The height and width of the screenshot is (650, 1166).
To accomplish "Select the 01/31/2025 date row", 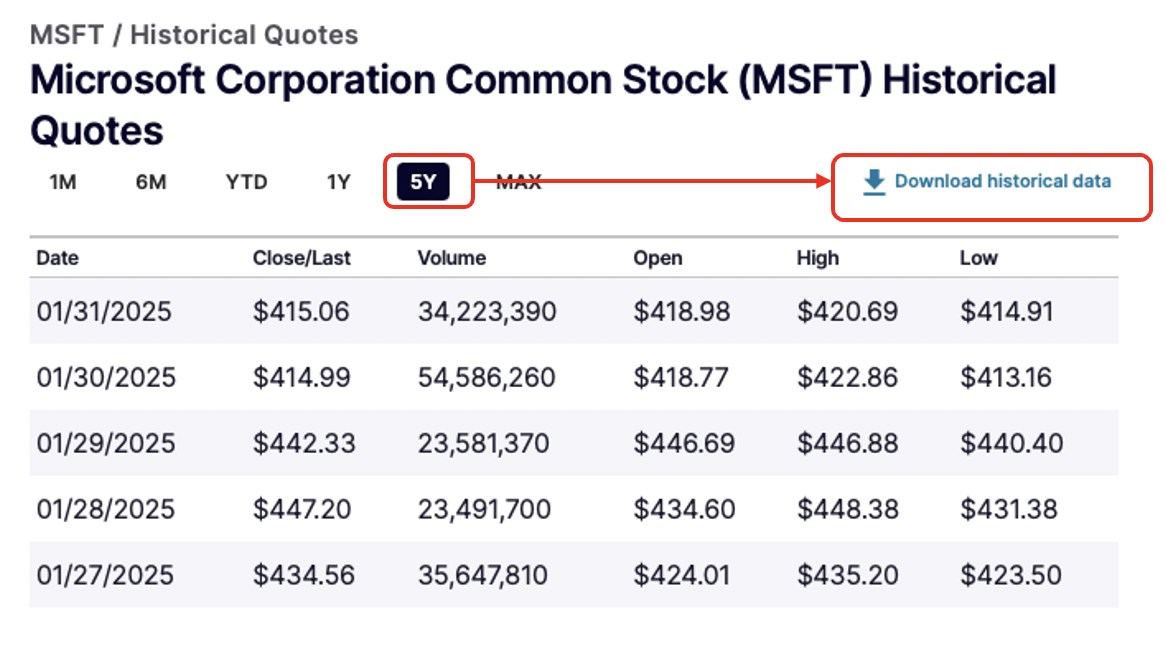I will coord(104,312).
